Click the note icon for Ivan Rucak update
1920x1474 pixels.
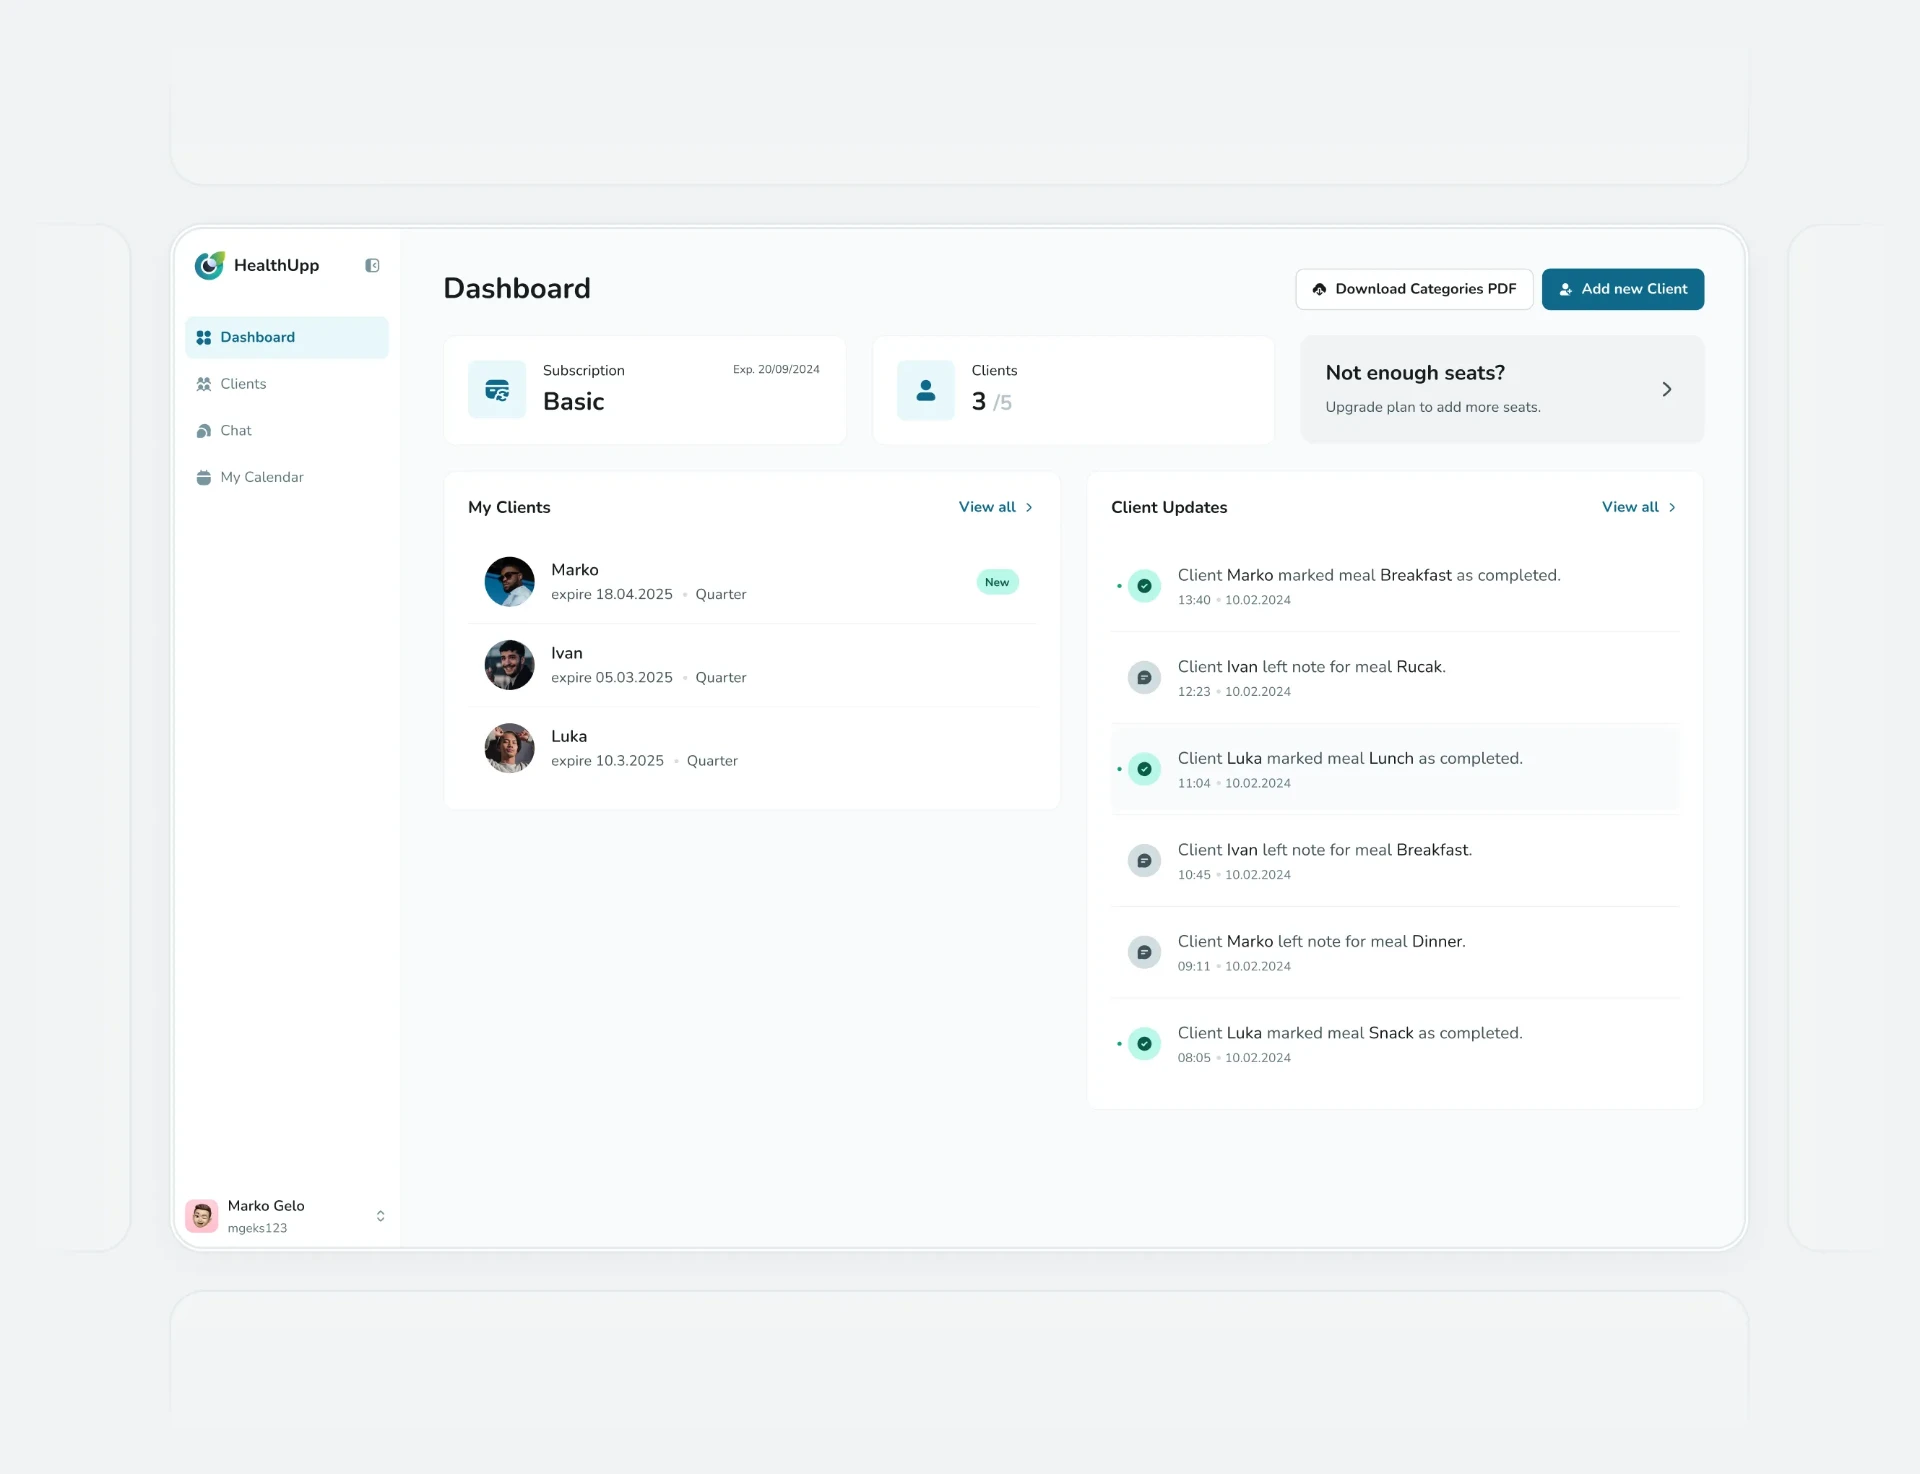click(x=1144, y=678)
